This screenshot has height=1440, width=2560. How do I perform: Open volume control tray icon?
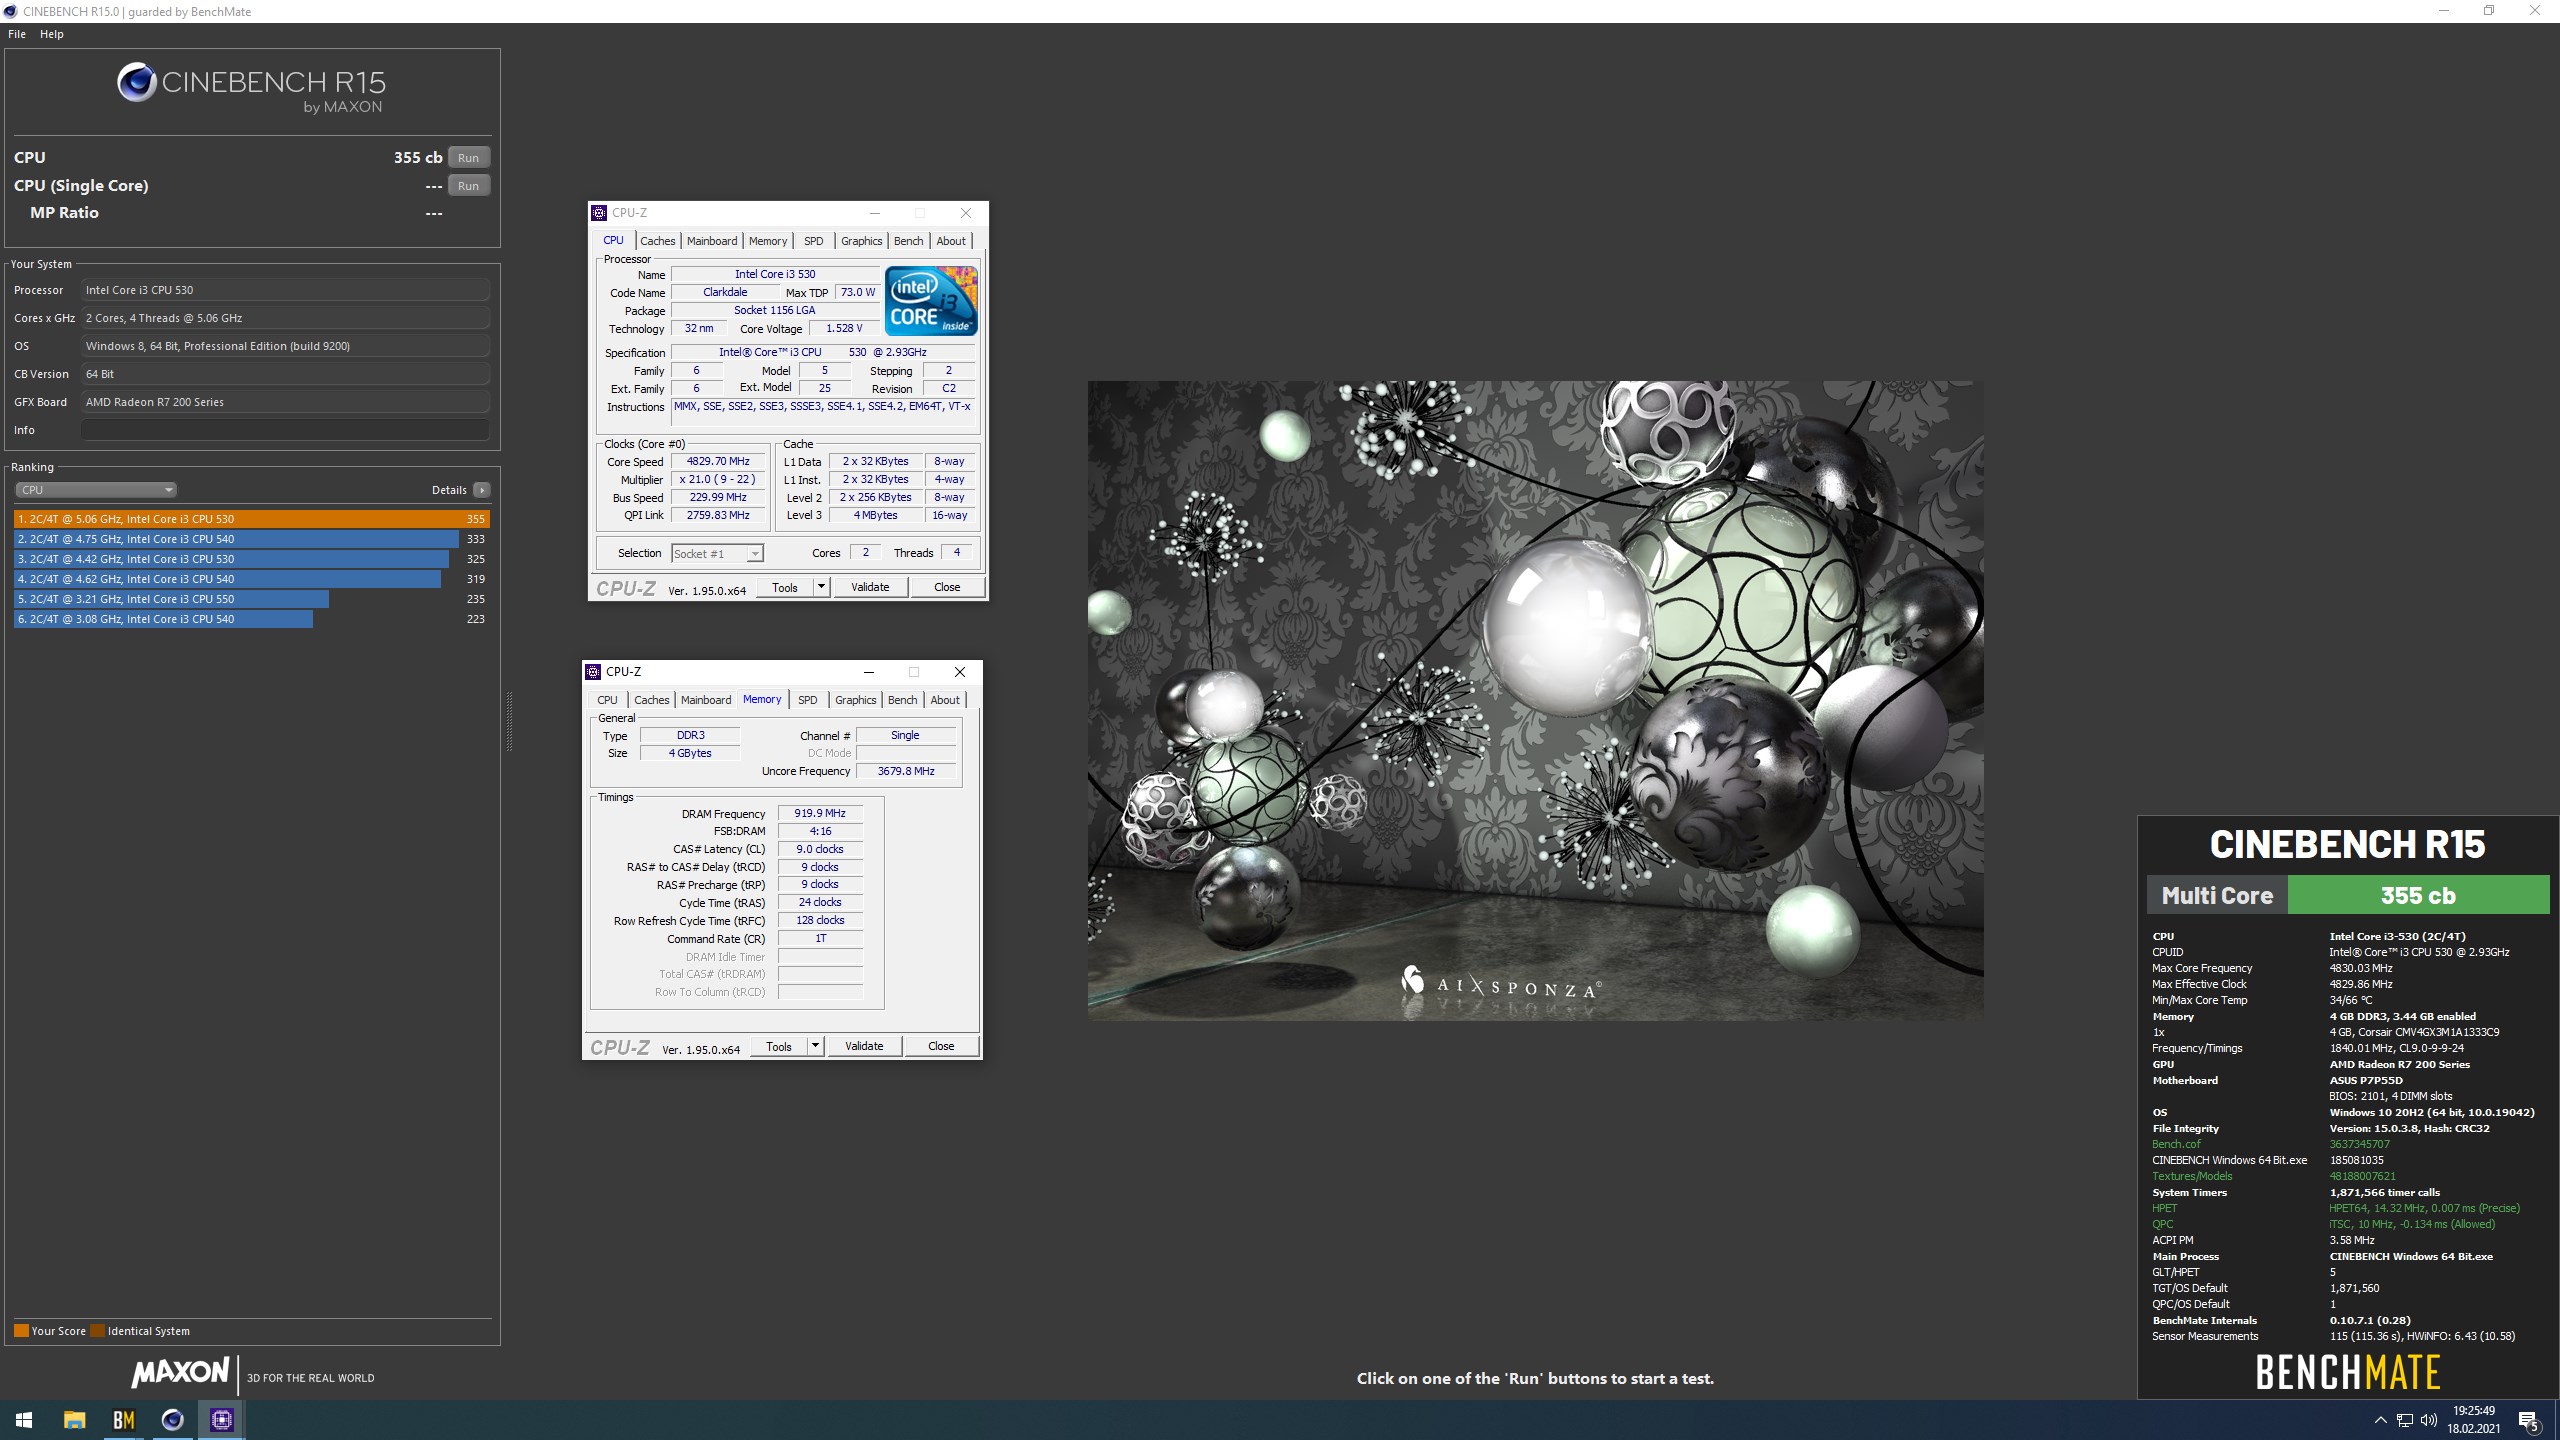click(2428, 1420)
